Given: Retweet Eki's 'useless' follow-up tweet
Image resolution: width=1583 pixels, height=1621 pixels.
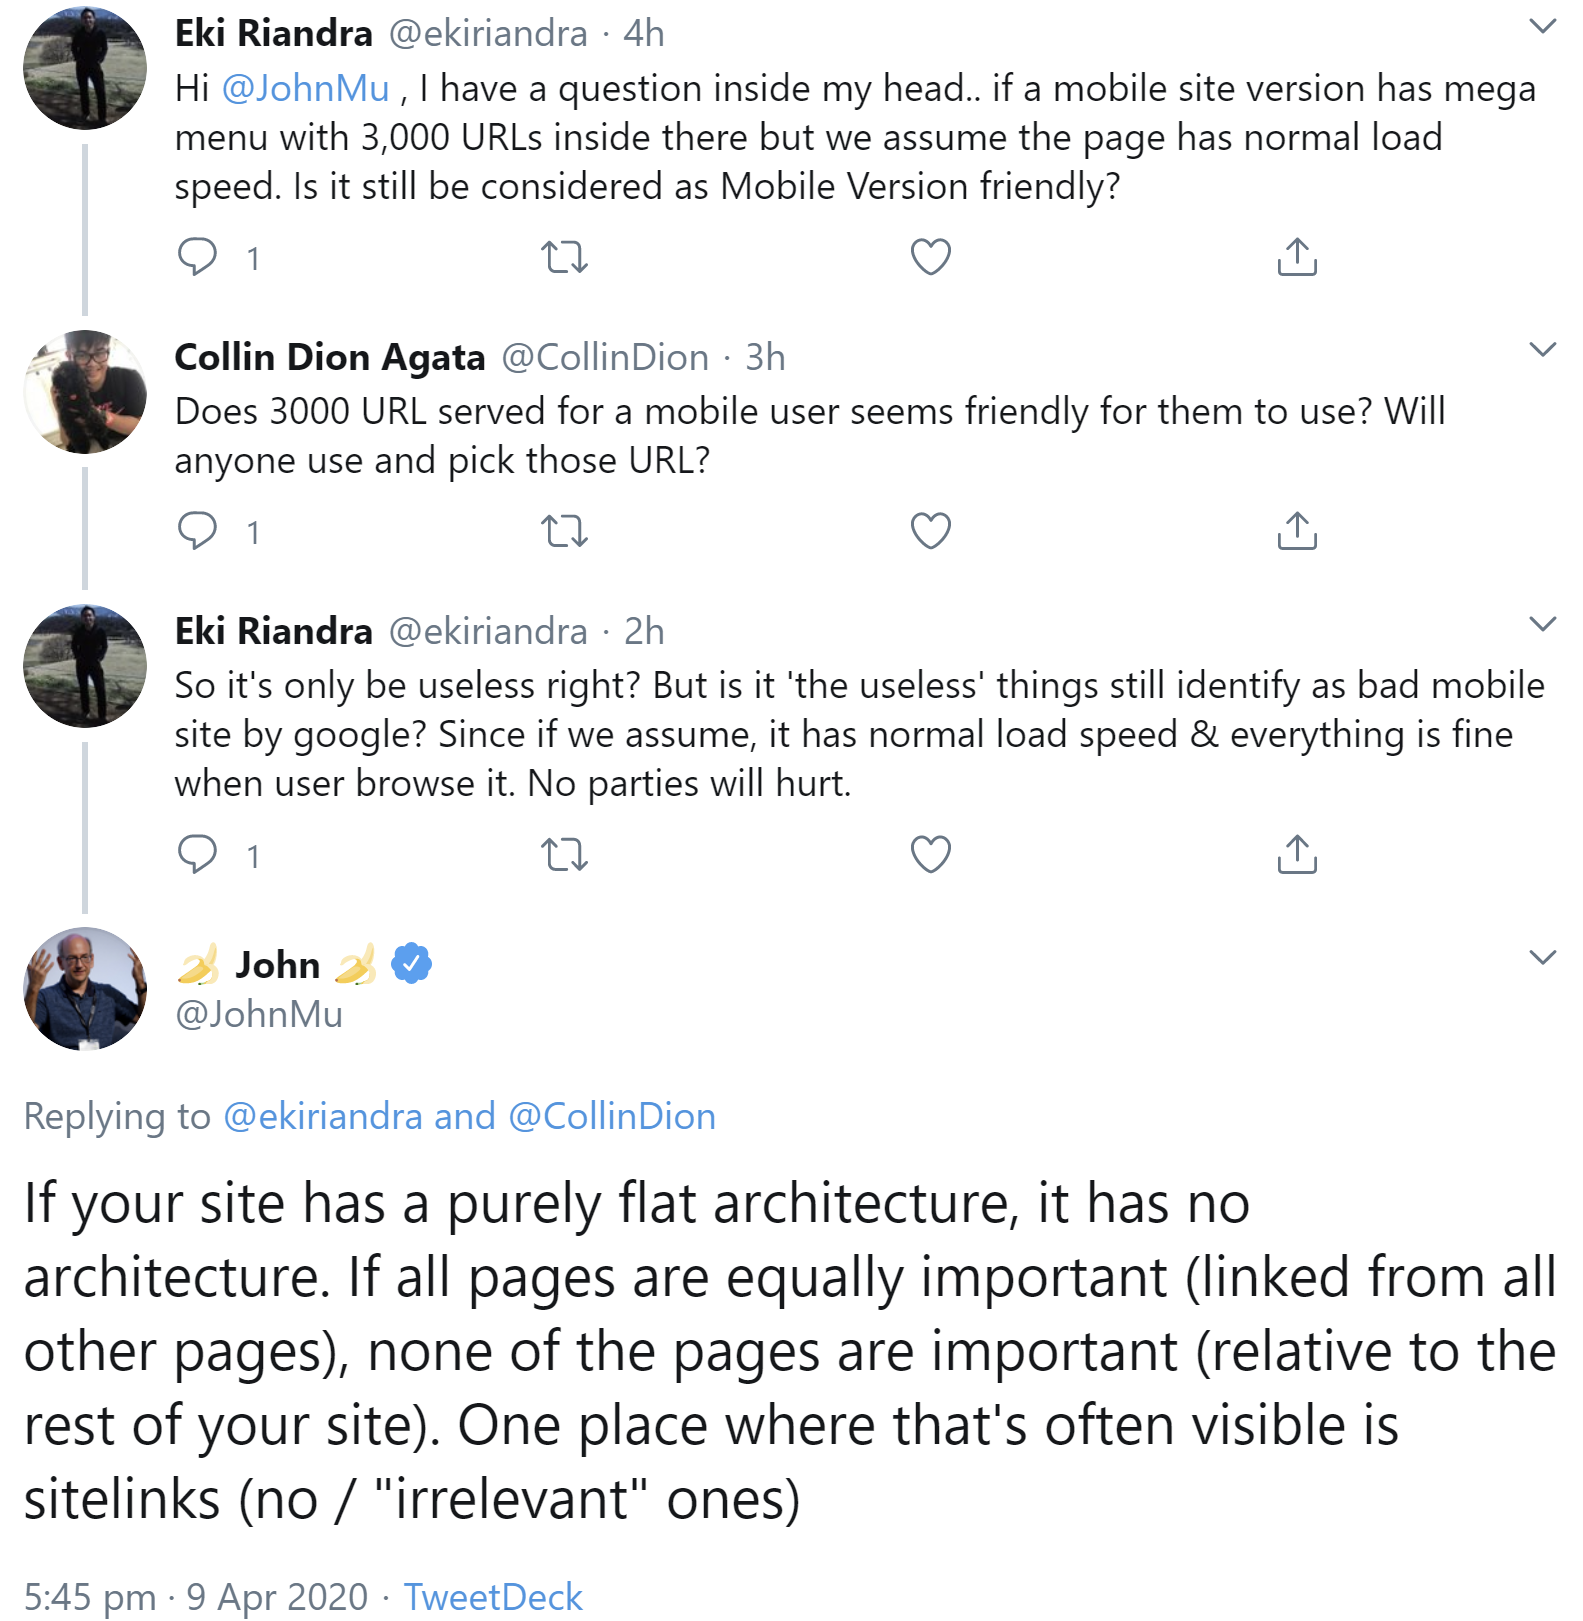Looking at the screenshot, I should [x=564, y=854].
